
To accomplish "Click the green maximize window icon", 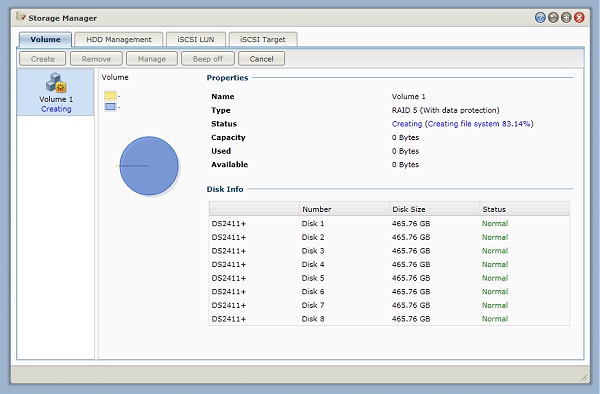I will click(x=566, y=18).
